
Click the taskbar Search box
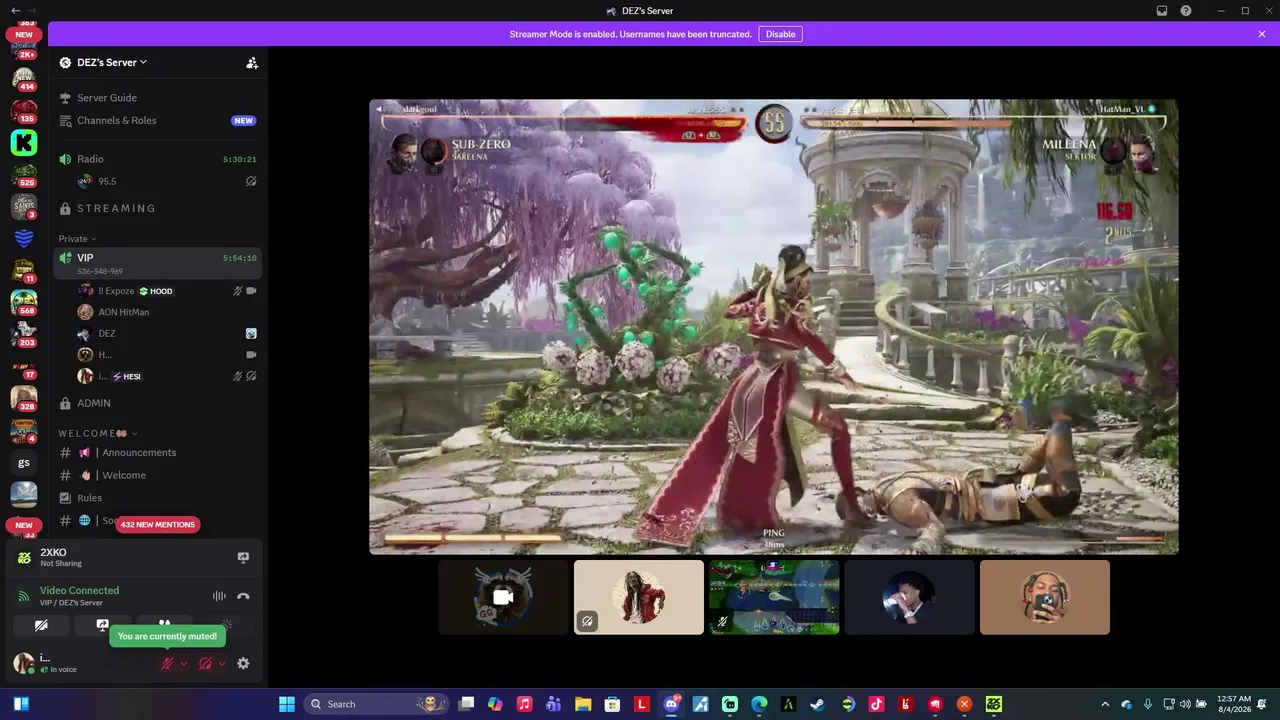pos(375,704)
